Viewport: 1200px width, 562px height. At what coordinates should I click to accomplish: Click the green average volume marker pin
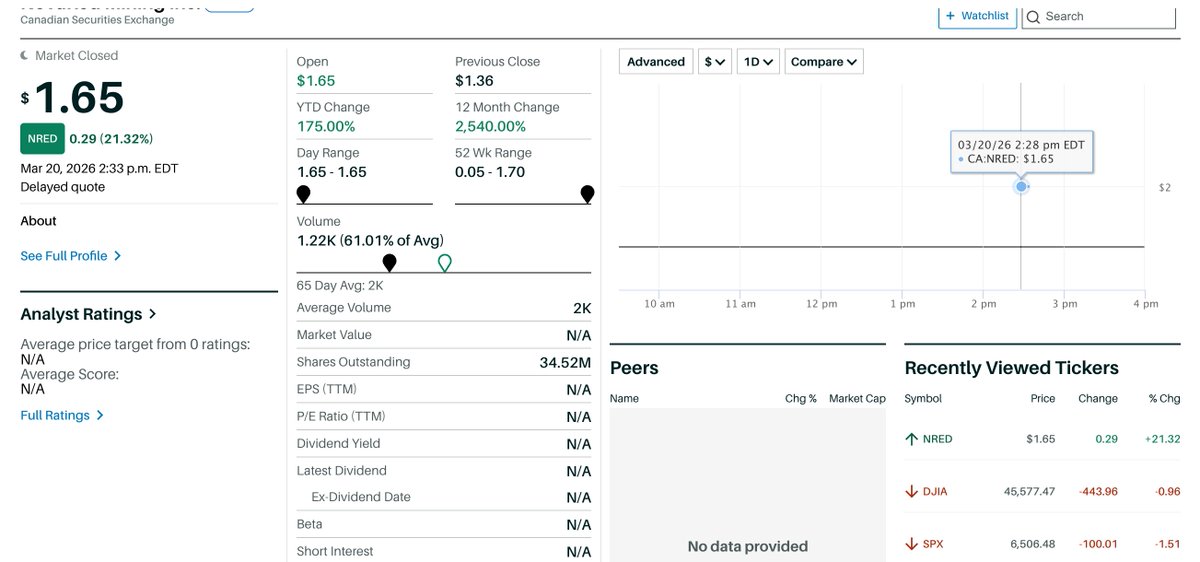445,263
